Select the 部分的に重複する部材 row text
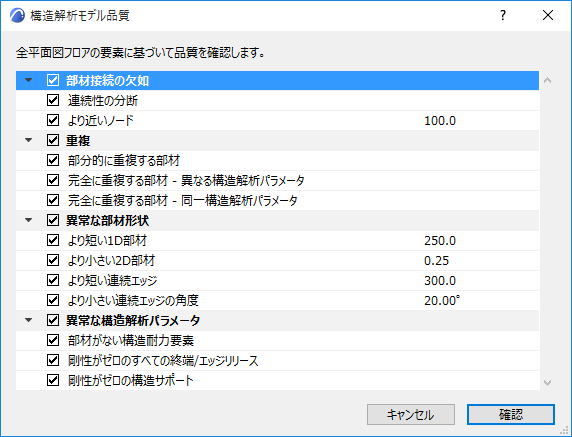This screenshot has width=572, height=437. coord(124,161)
